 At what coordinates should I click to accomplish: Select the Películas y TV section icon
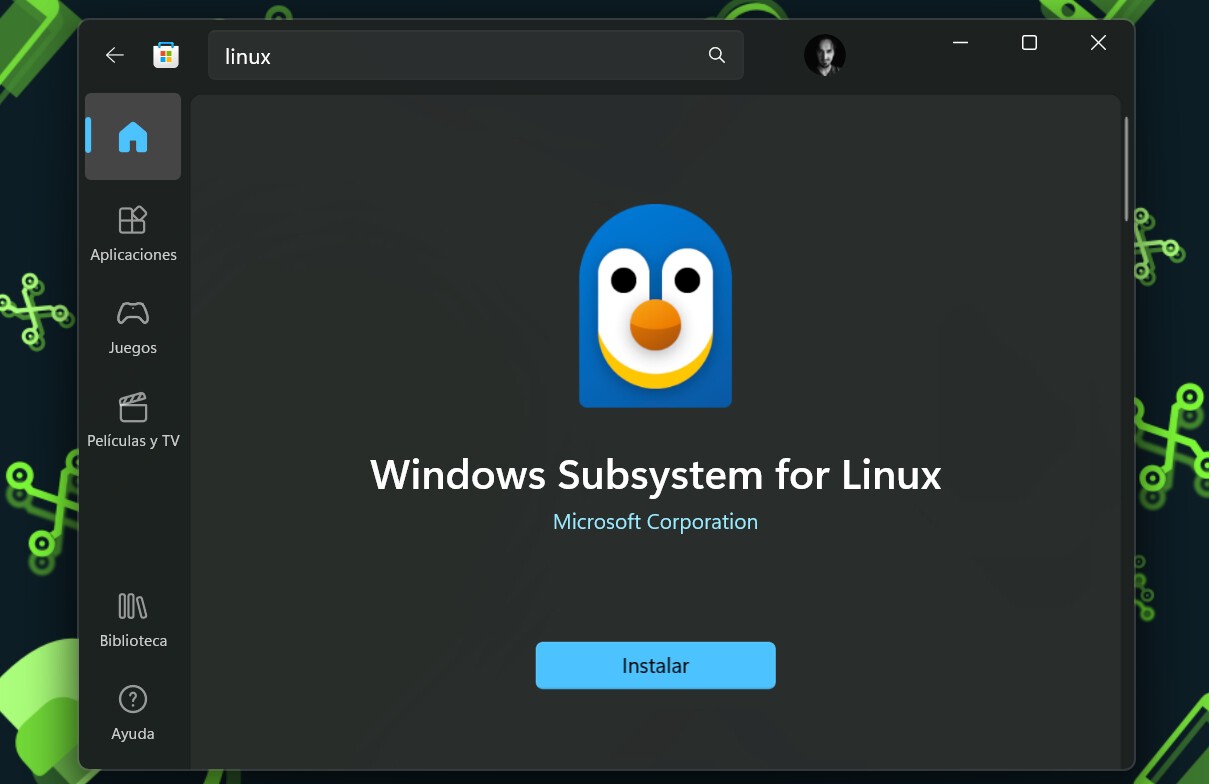(x=133, y=407)
